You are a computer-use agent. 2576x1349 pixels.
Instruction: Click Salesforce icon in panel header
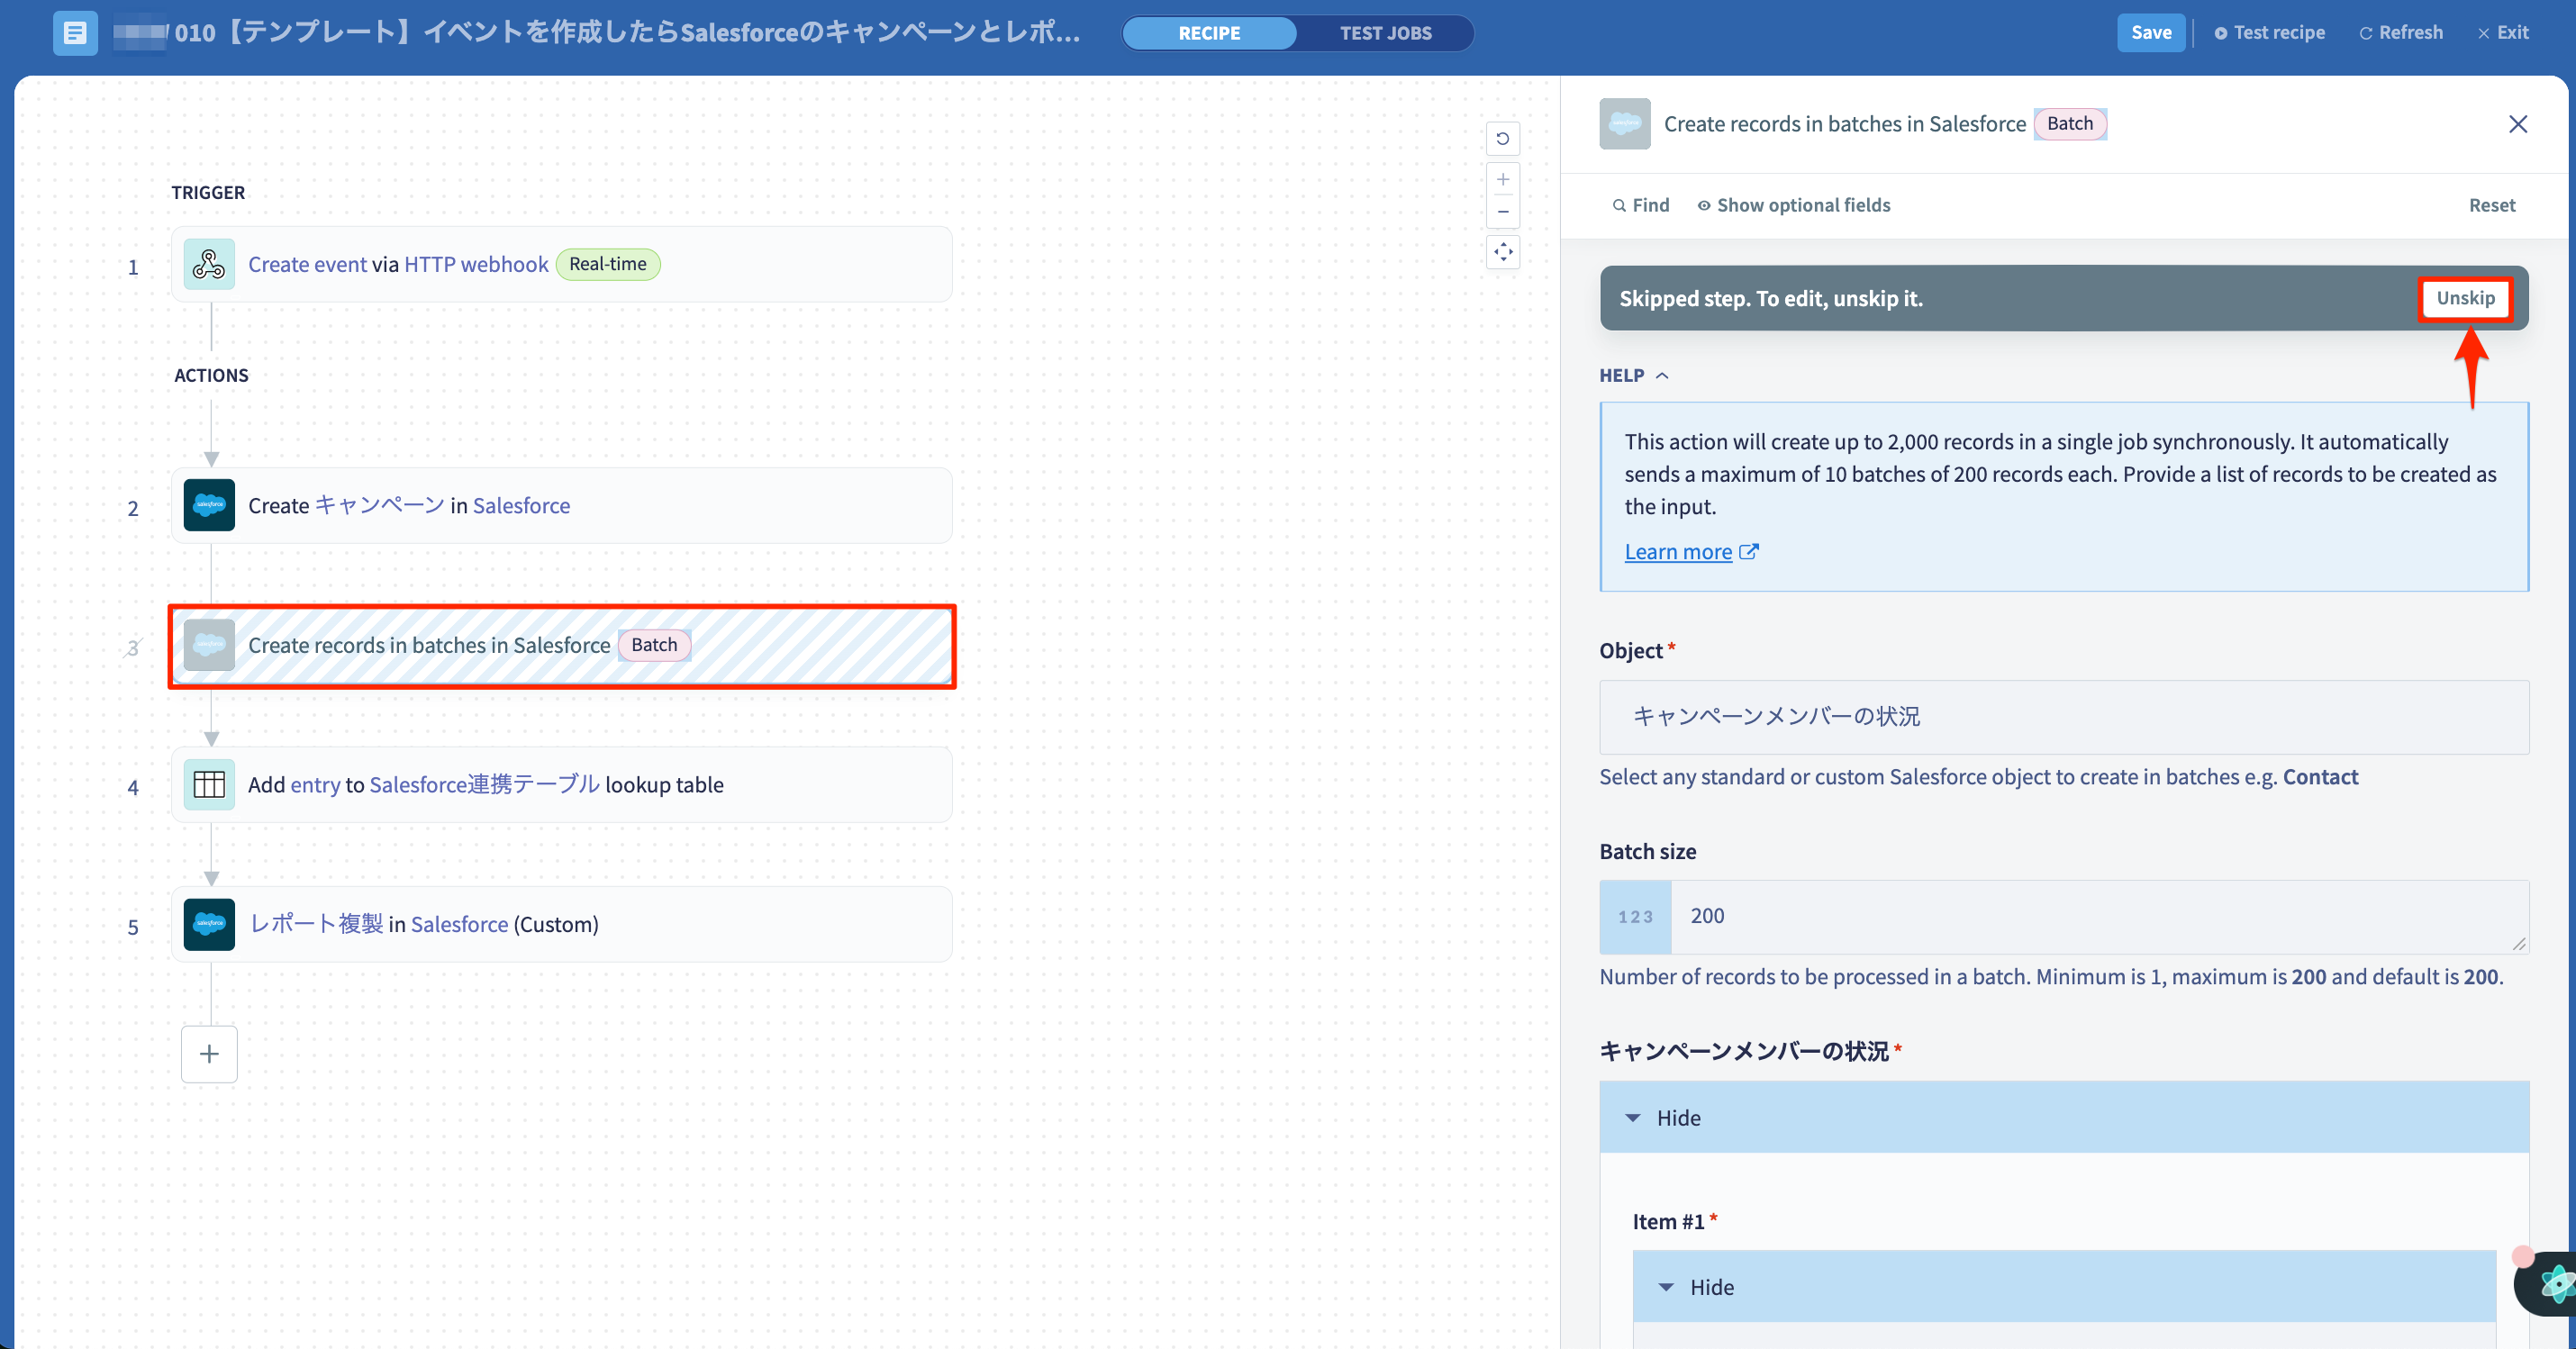point(1624,124)
